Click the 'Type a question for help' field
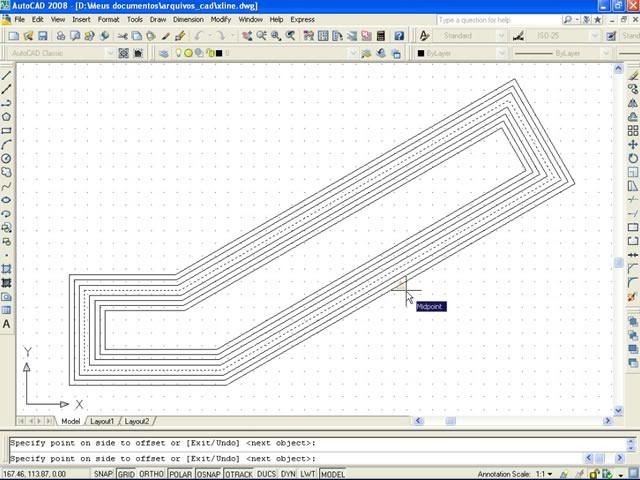This screenshot has width=640, height=480. pyautogui.click(x=497, y=20)
